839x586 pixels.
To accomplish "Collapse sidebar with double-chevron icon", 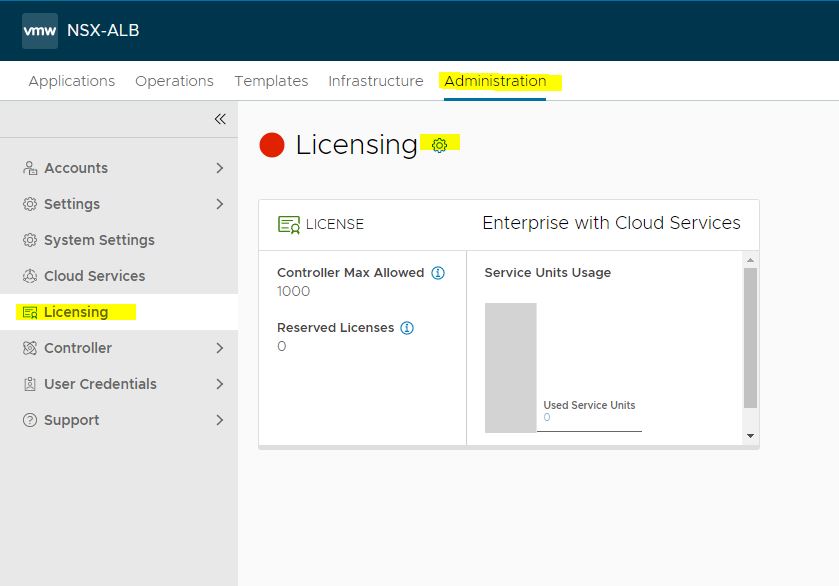I will [x=220, y=119].
